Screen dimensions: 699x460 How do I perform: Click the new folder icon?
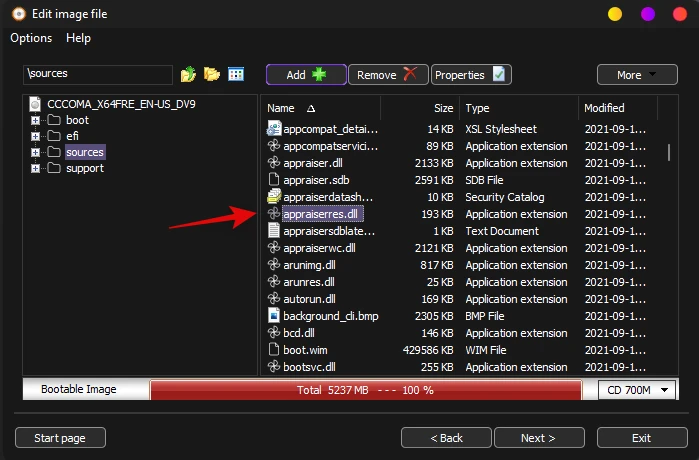click(212, 75)
